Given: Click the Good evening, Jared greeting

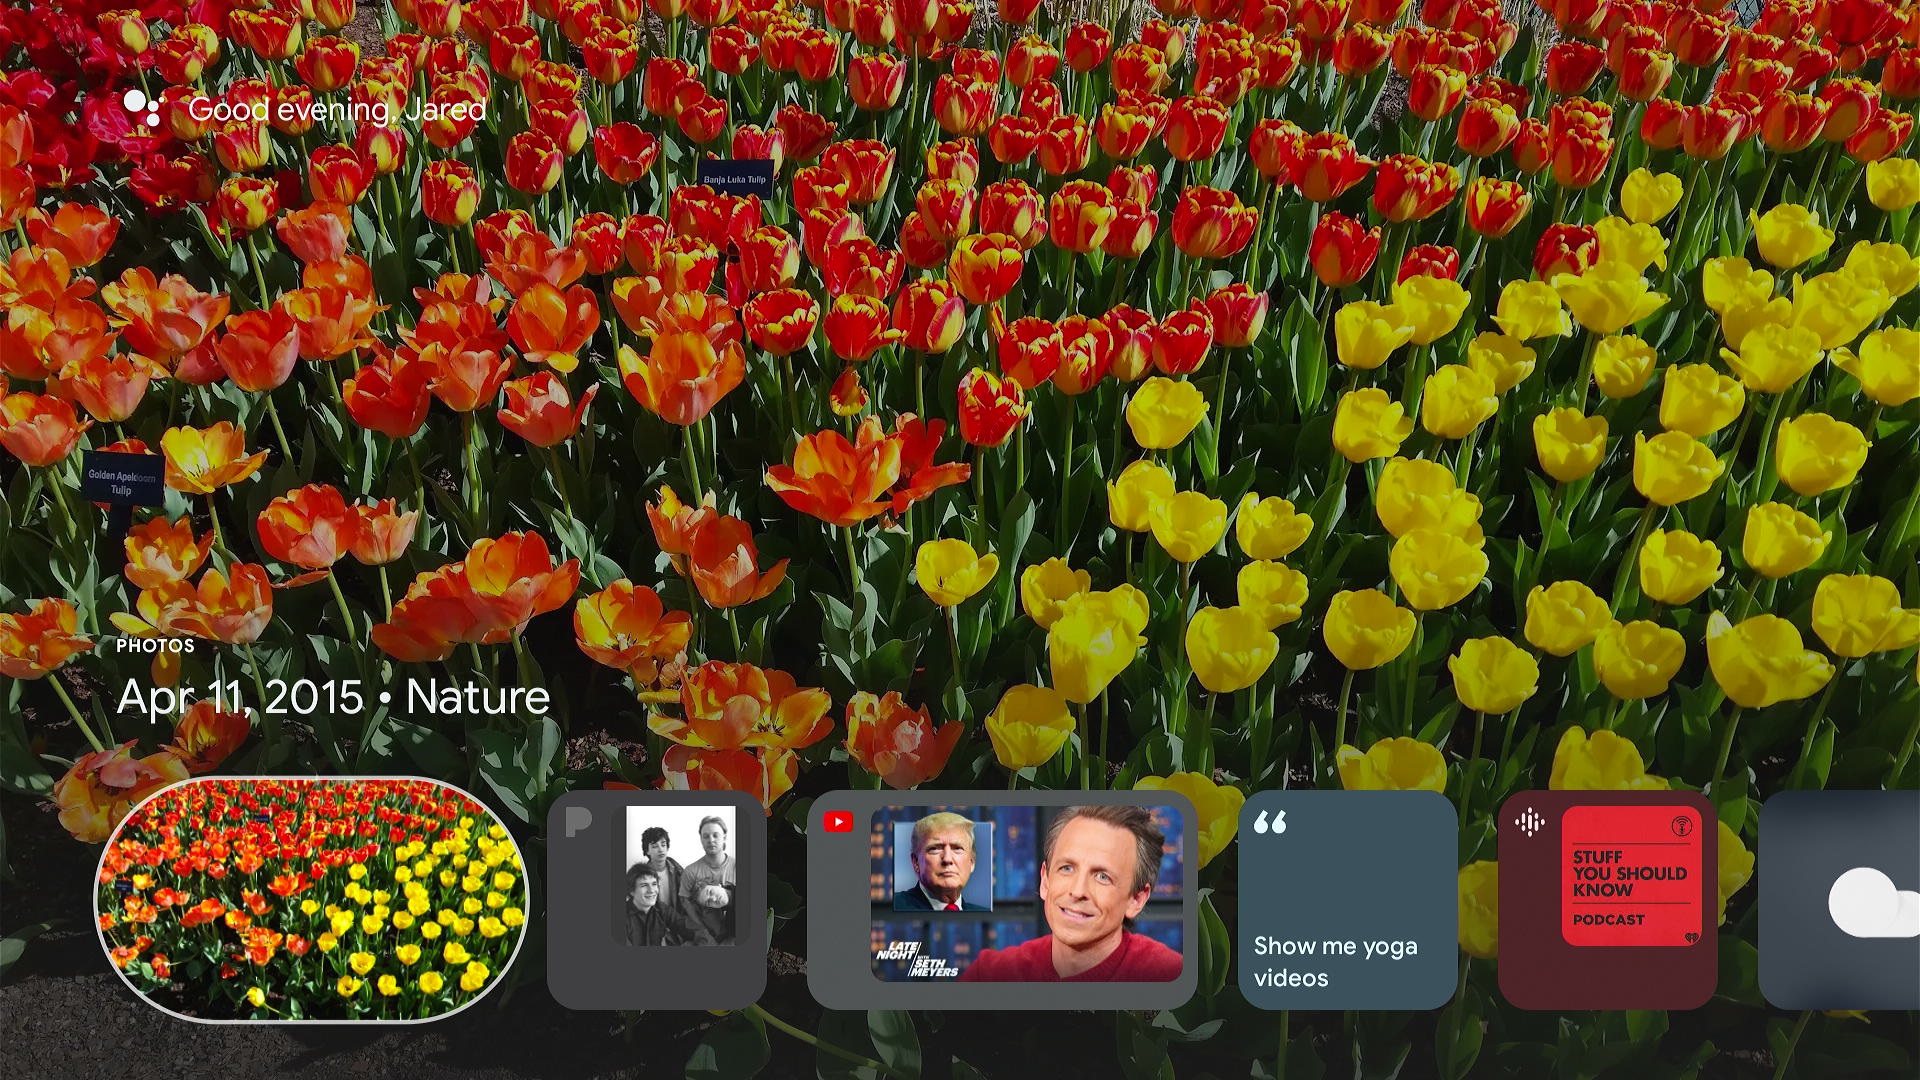Looking at the screenshot, I should (338, 110).
